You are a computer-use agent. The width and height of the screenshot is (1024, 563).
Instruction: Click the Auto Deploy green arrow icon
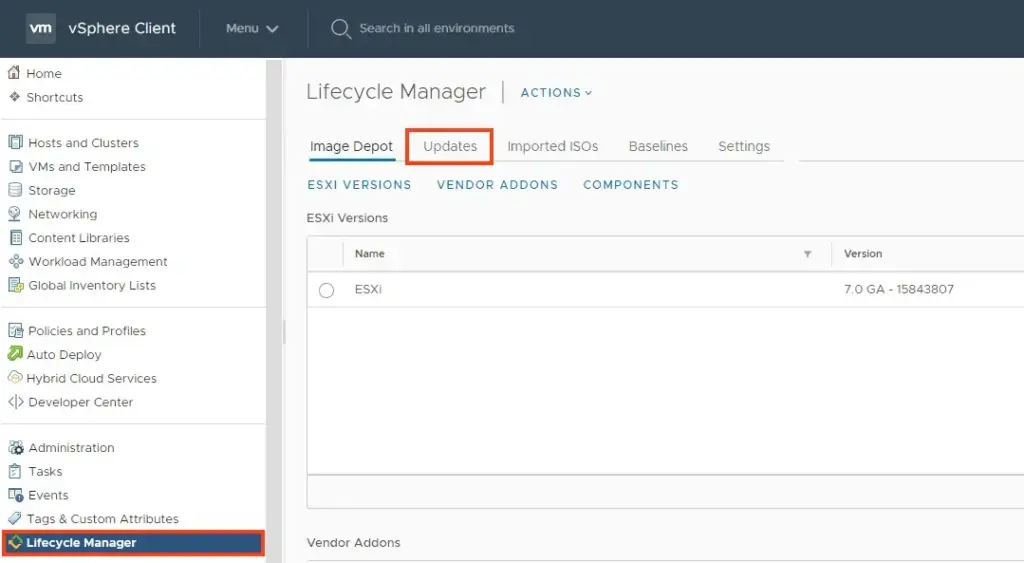pos(14,353)
